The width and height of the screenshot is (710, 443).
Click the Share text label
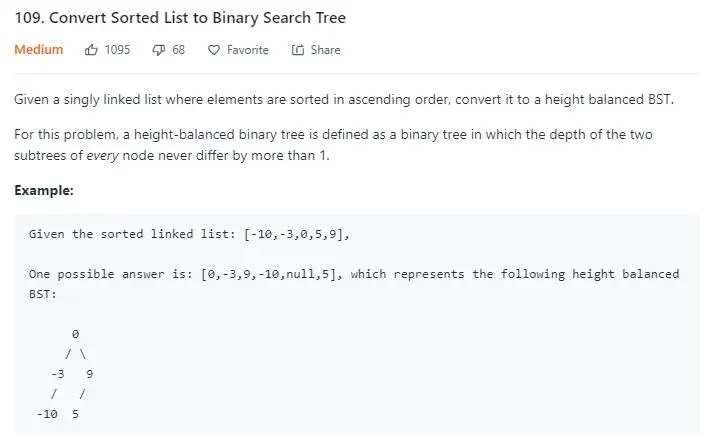(326, 50)
